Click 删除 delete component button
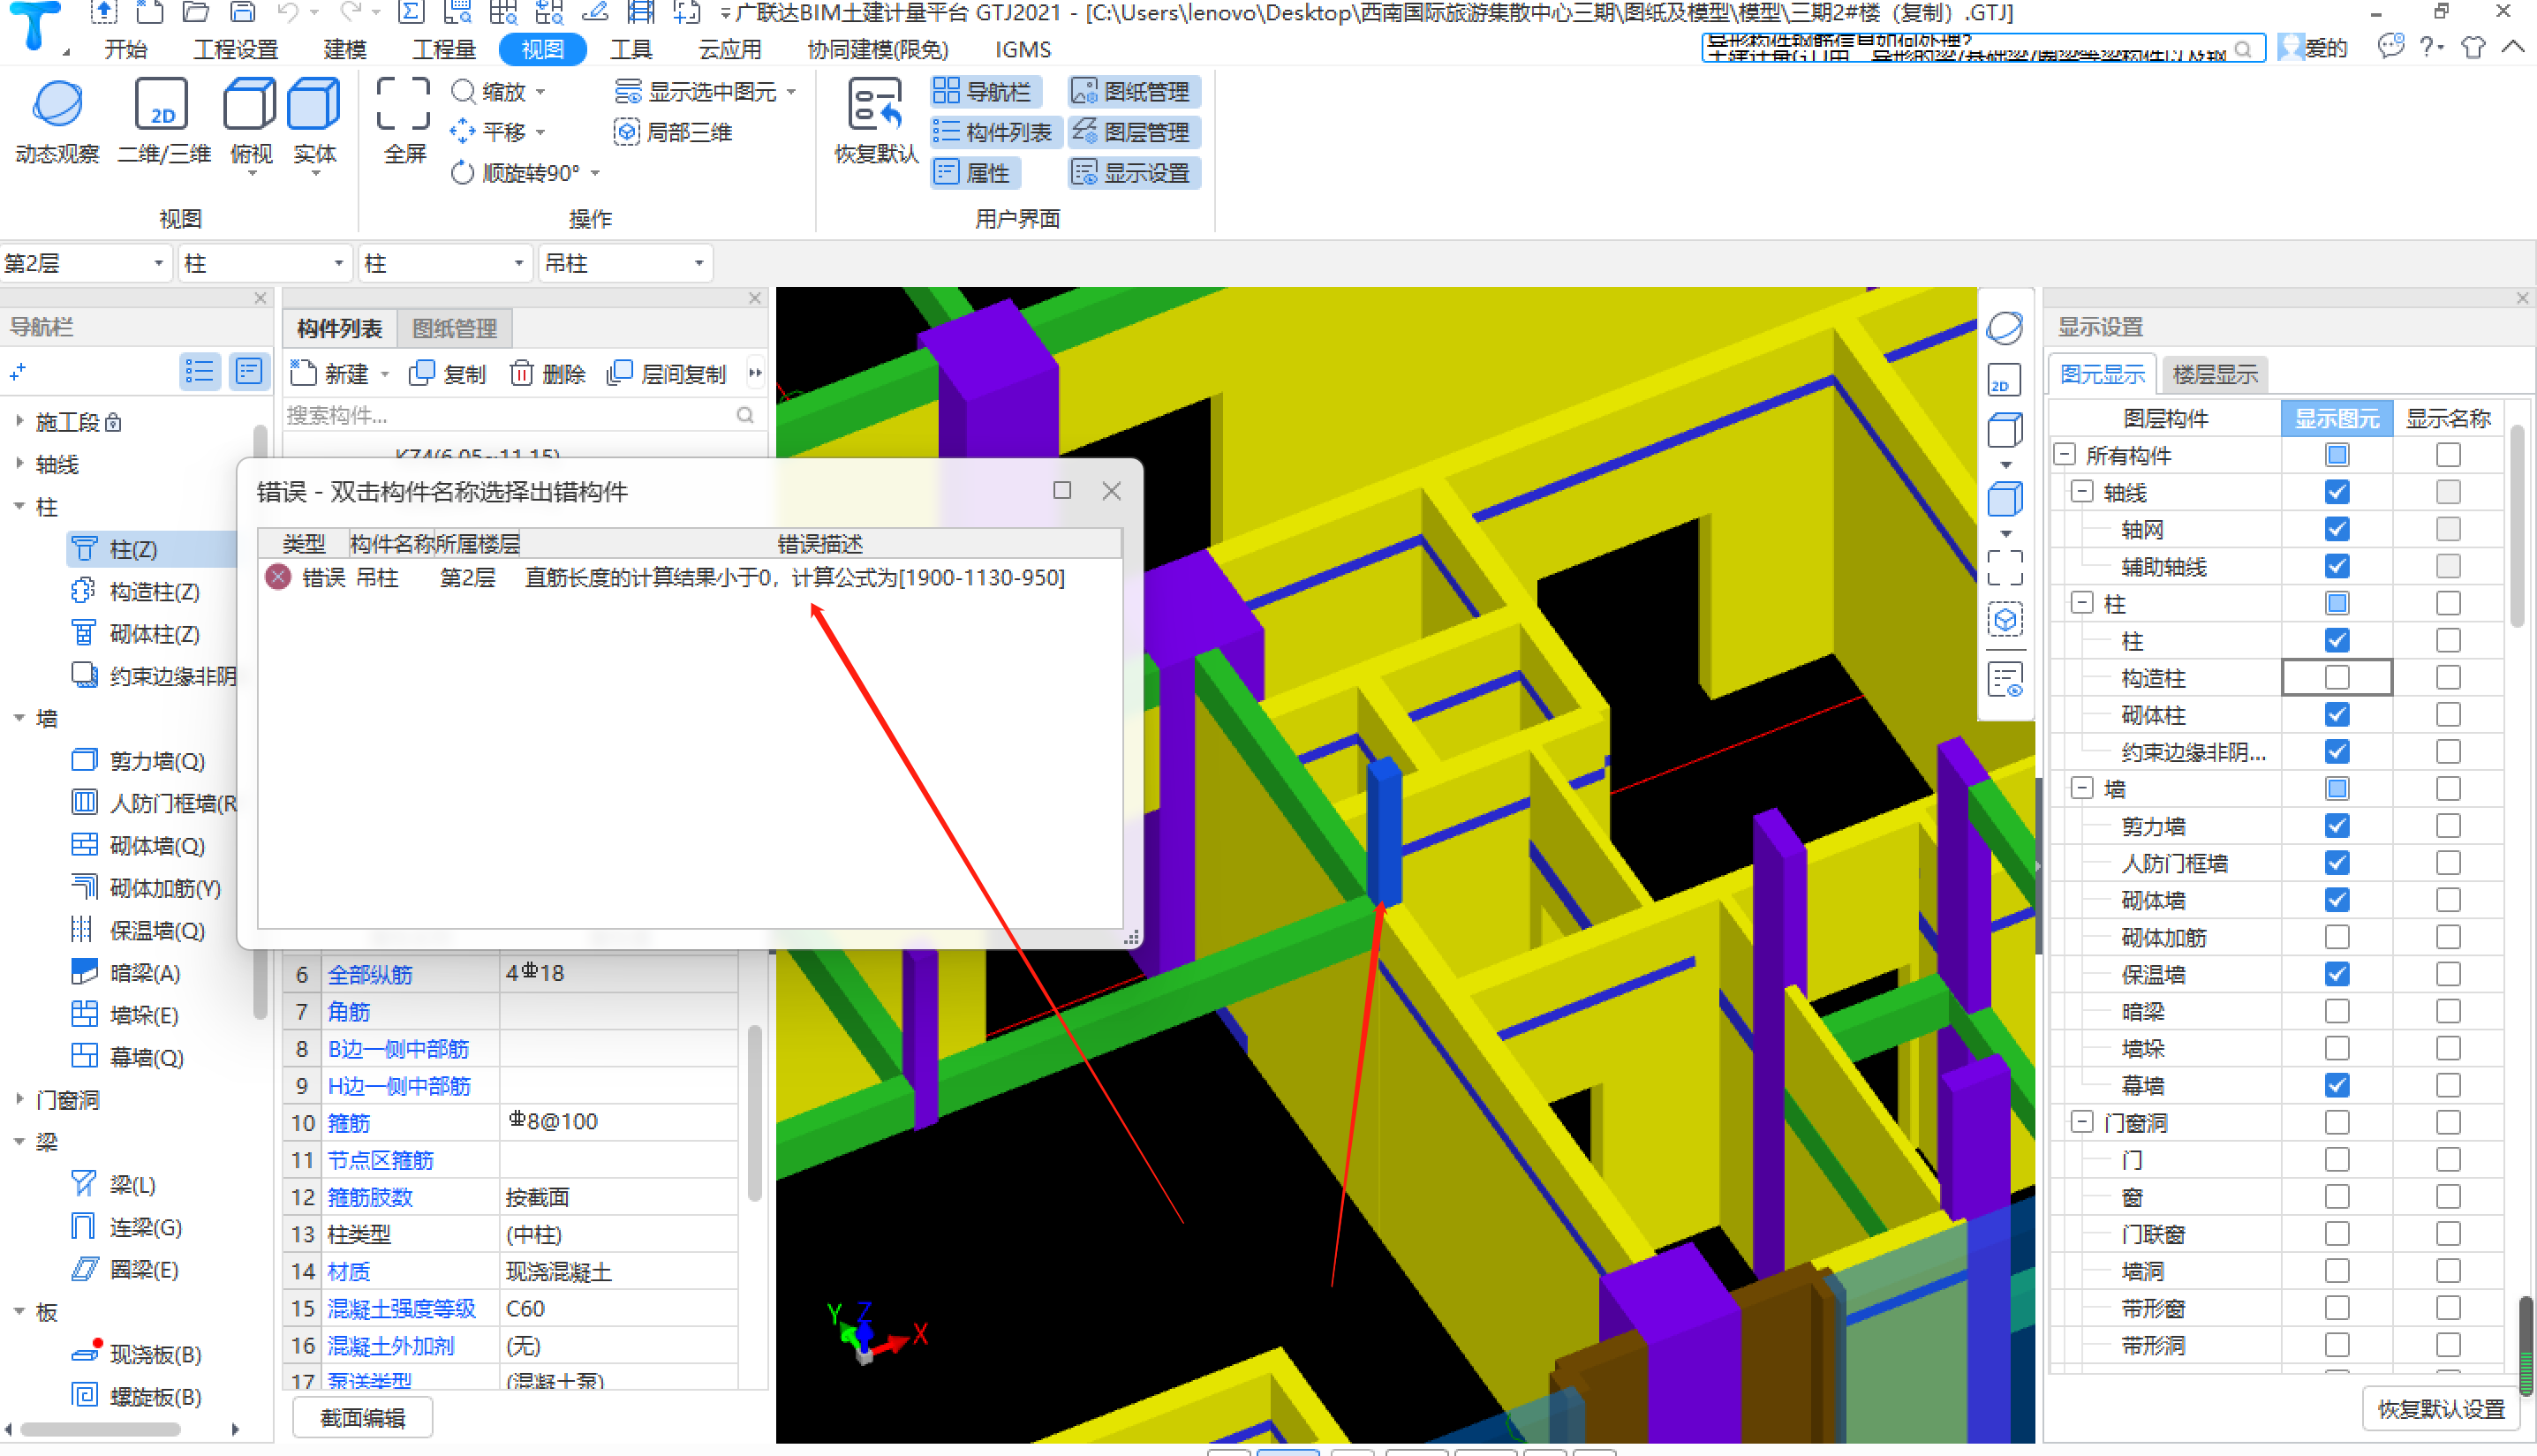This screenshot has width=2537, height=1456. coord(548,373)
